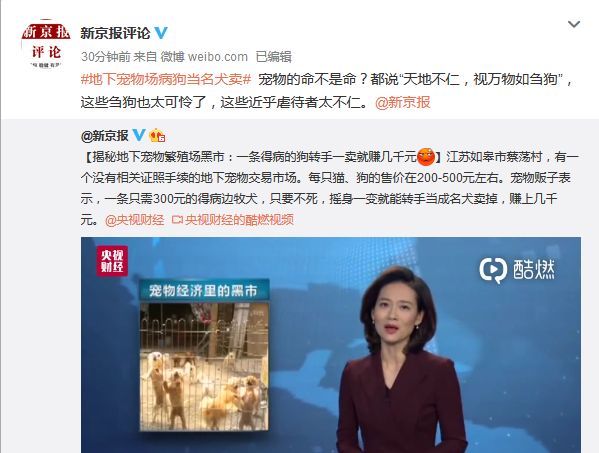The width and height of the screenshot is (599, 453).
Task: Open the reposted author @新京报 name
Action: click(105, 136)
